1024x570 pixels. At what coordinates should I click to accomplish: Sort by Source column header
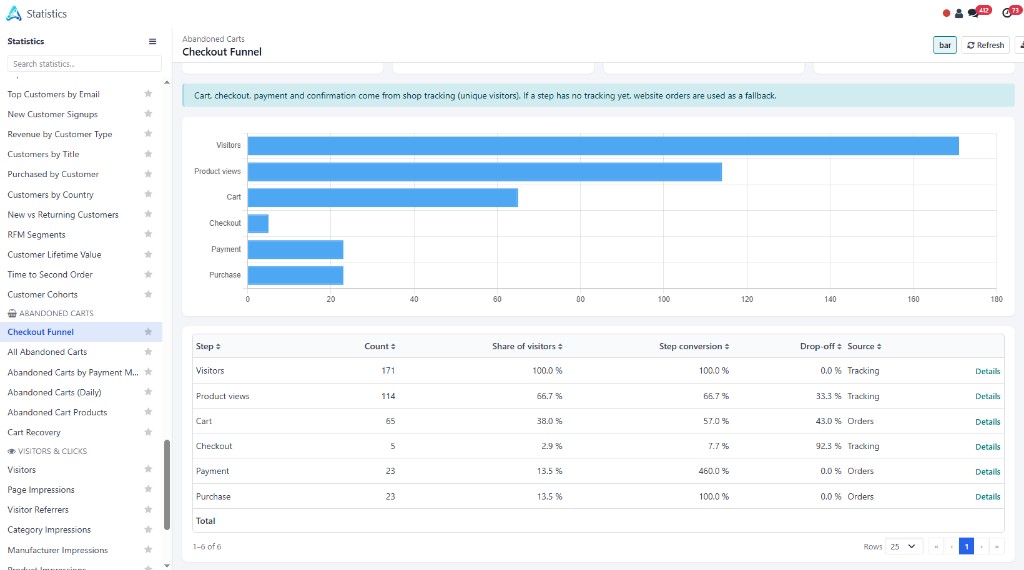[x=864, y=346]
